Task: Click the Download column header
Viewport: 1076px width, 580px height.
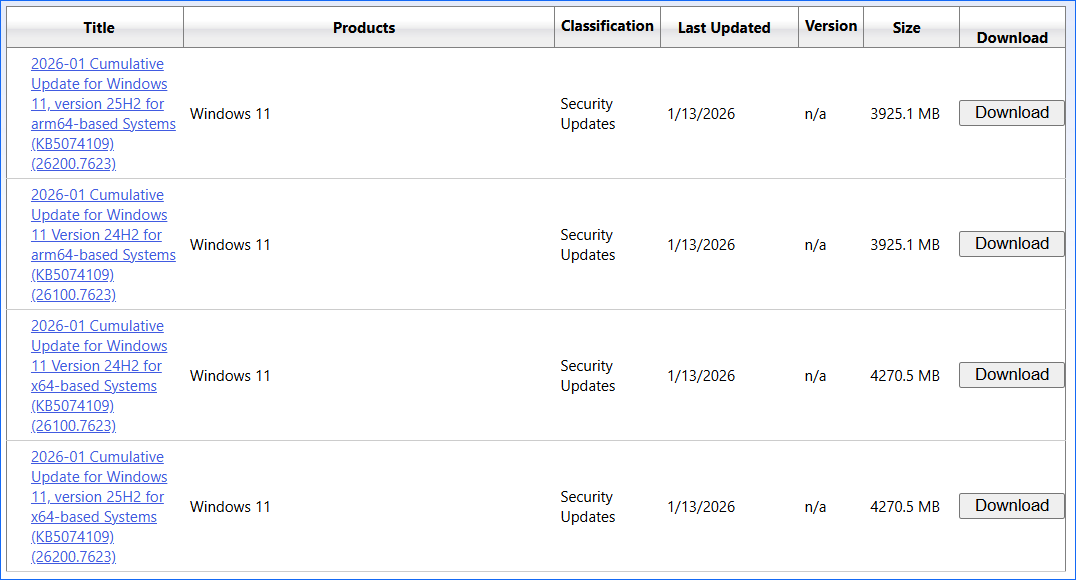Action: click(x=1011, y=37)
